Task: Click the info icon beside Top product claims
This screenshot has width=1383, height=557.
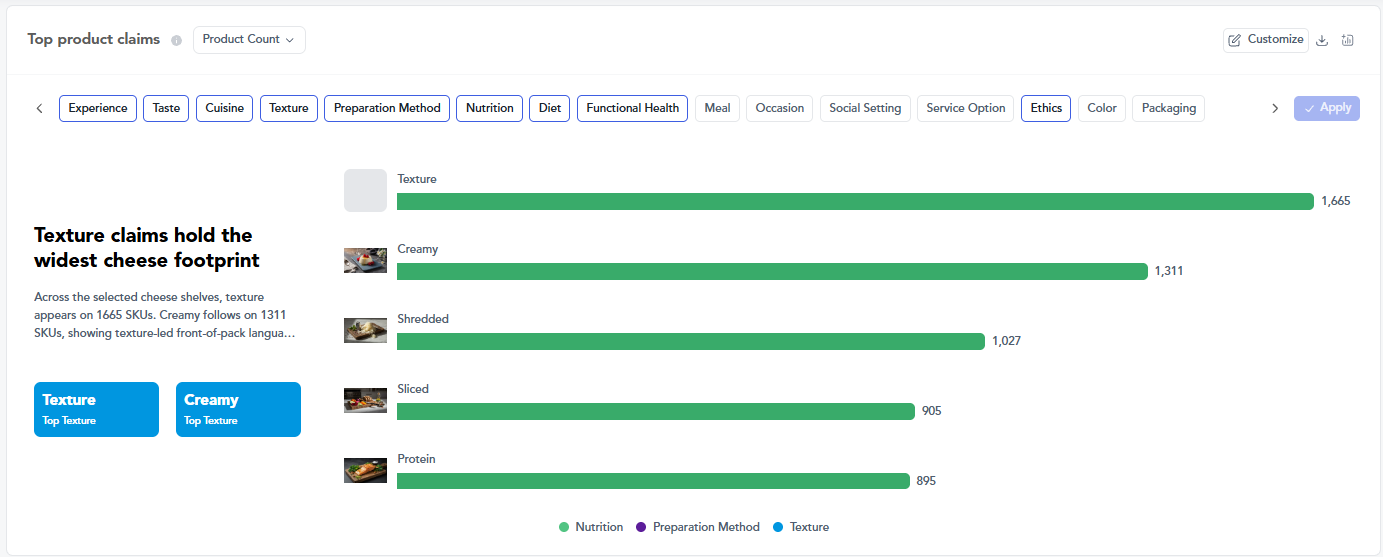Action: click(177, 41)
